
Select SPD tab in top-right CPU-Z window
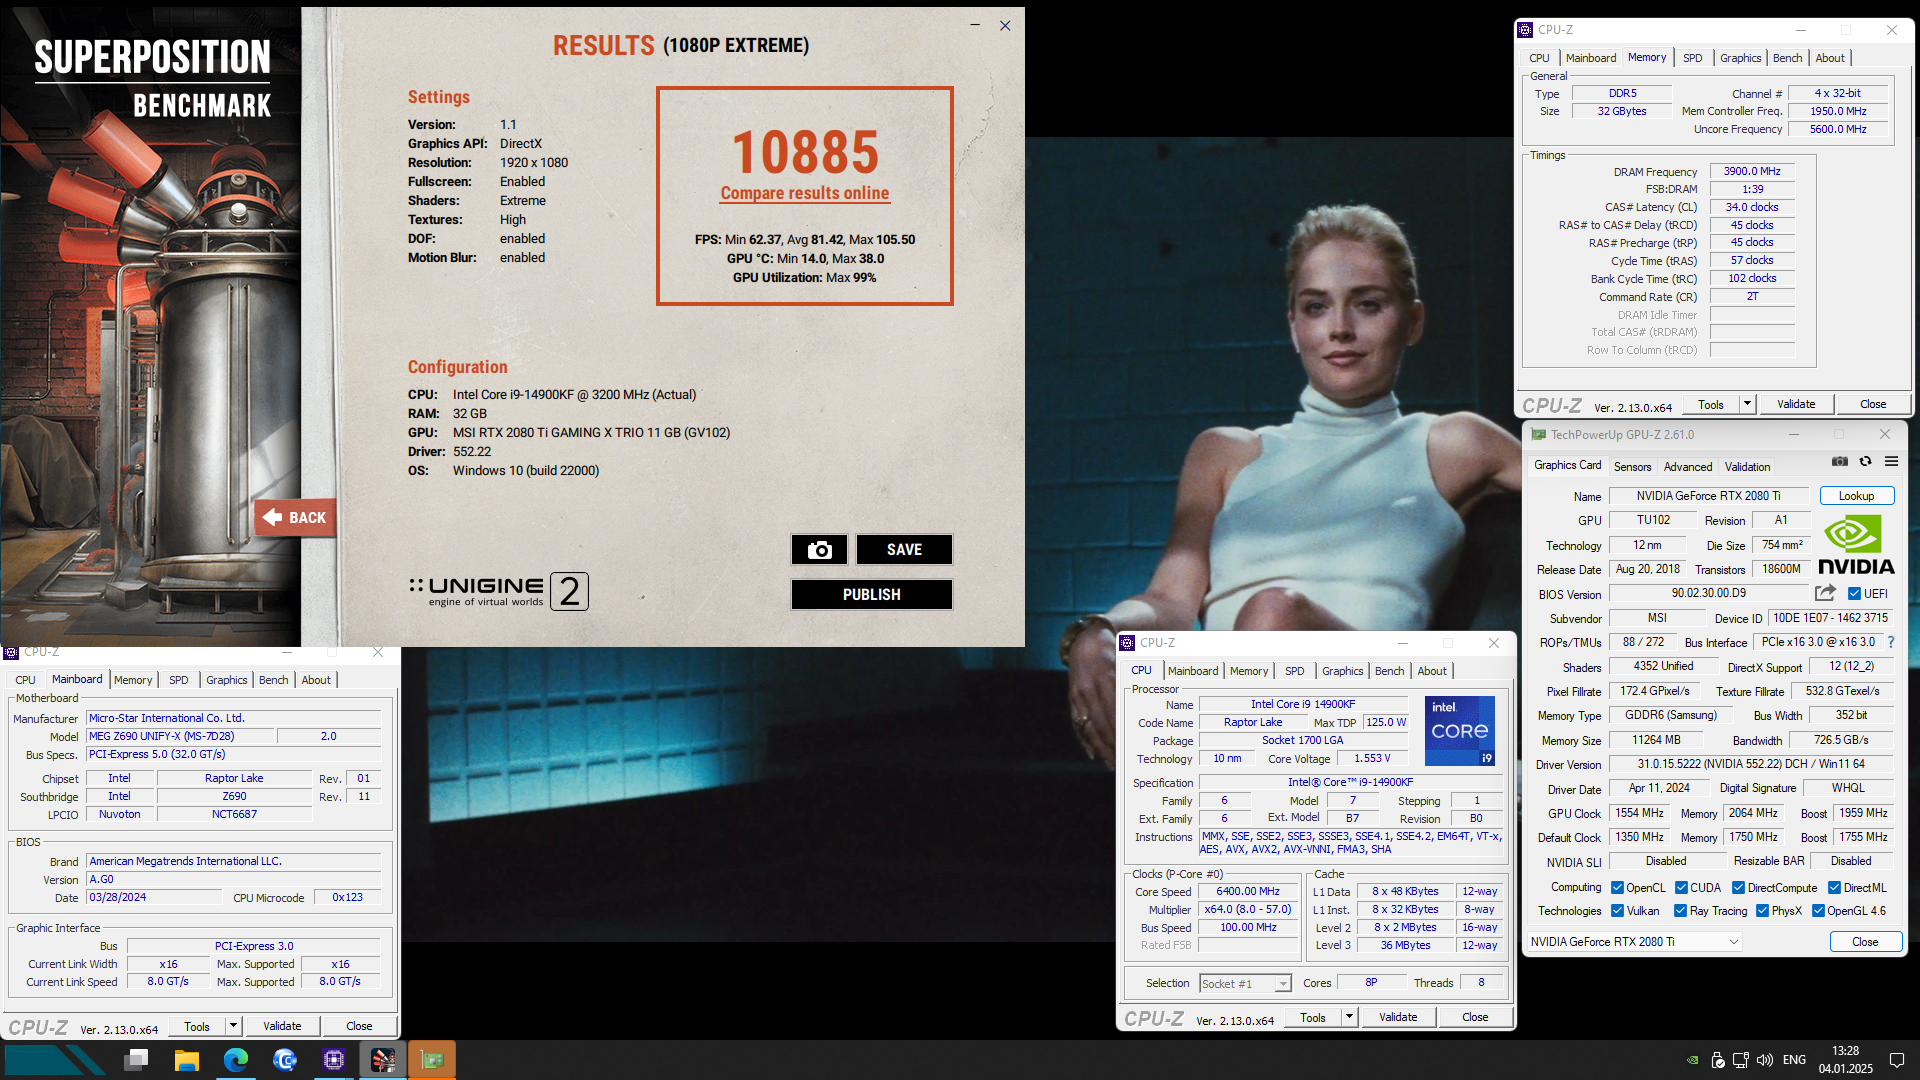coord(1692,58)
